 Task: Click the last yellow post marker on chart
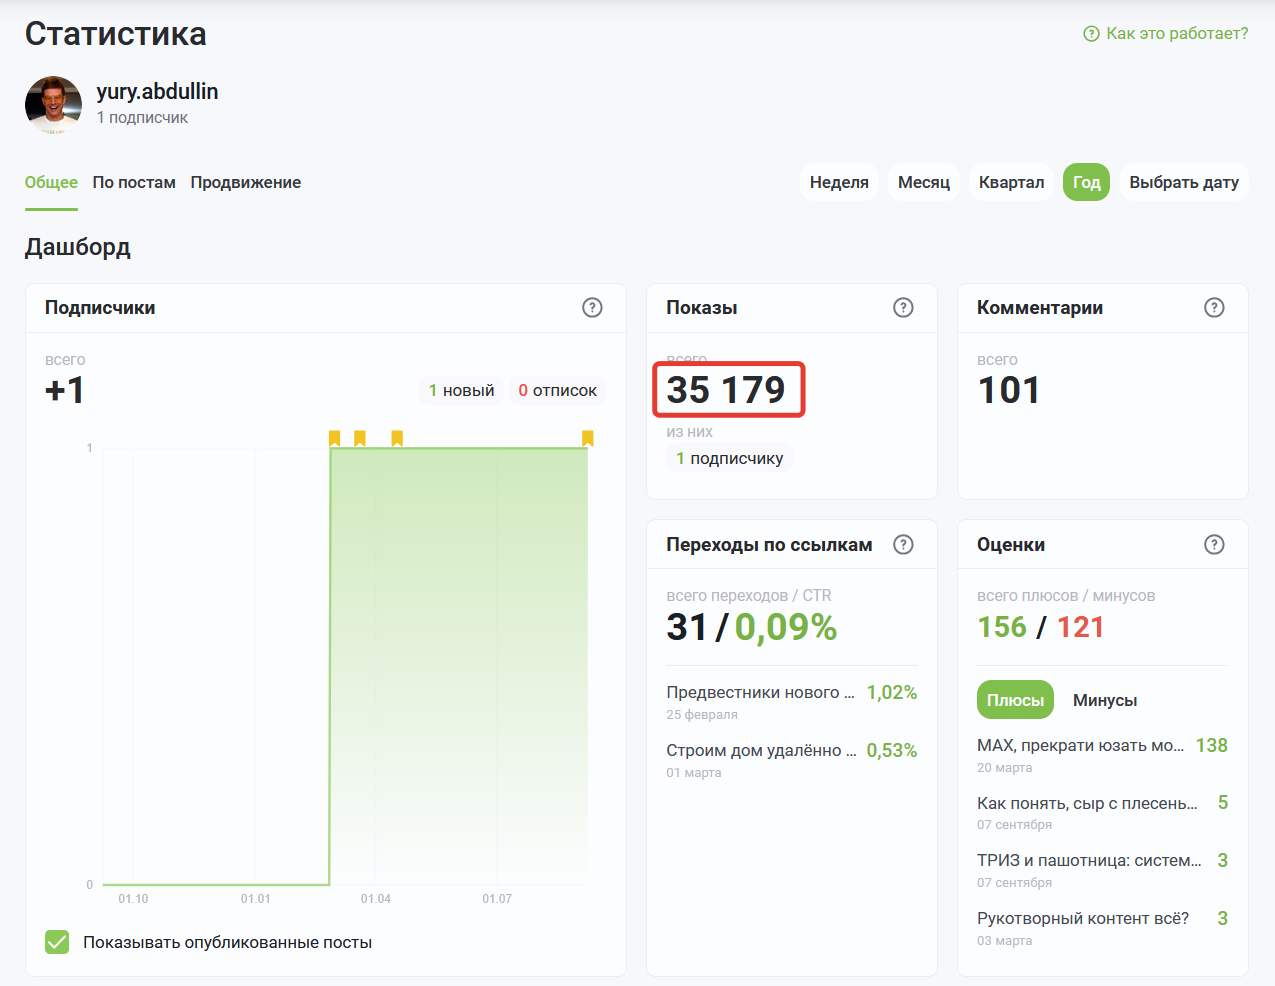click(x=588, y=438)
